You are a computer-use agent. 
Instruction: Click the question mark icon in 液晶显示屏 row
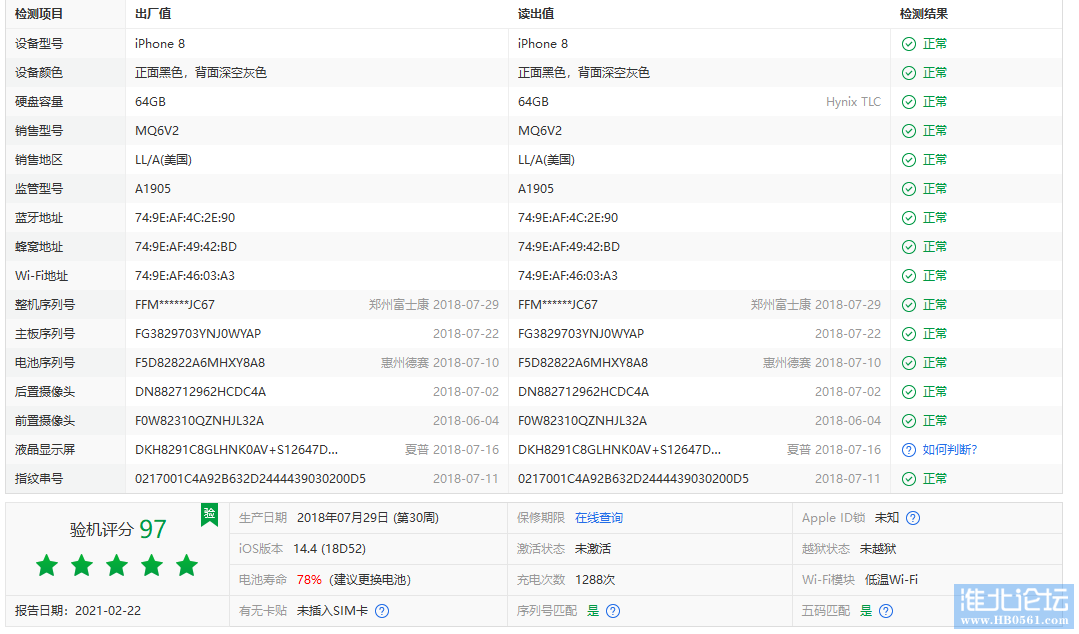point(908,450)
